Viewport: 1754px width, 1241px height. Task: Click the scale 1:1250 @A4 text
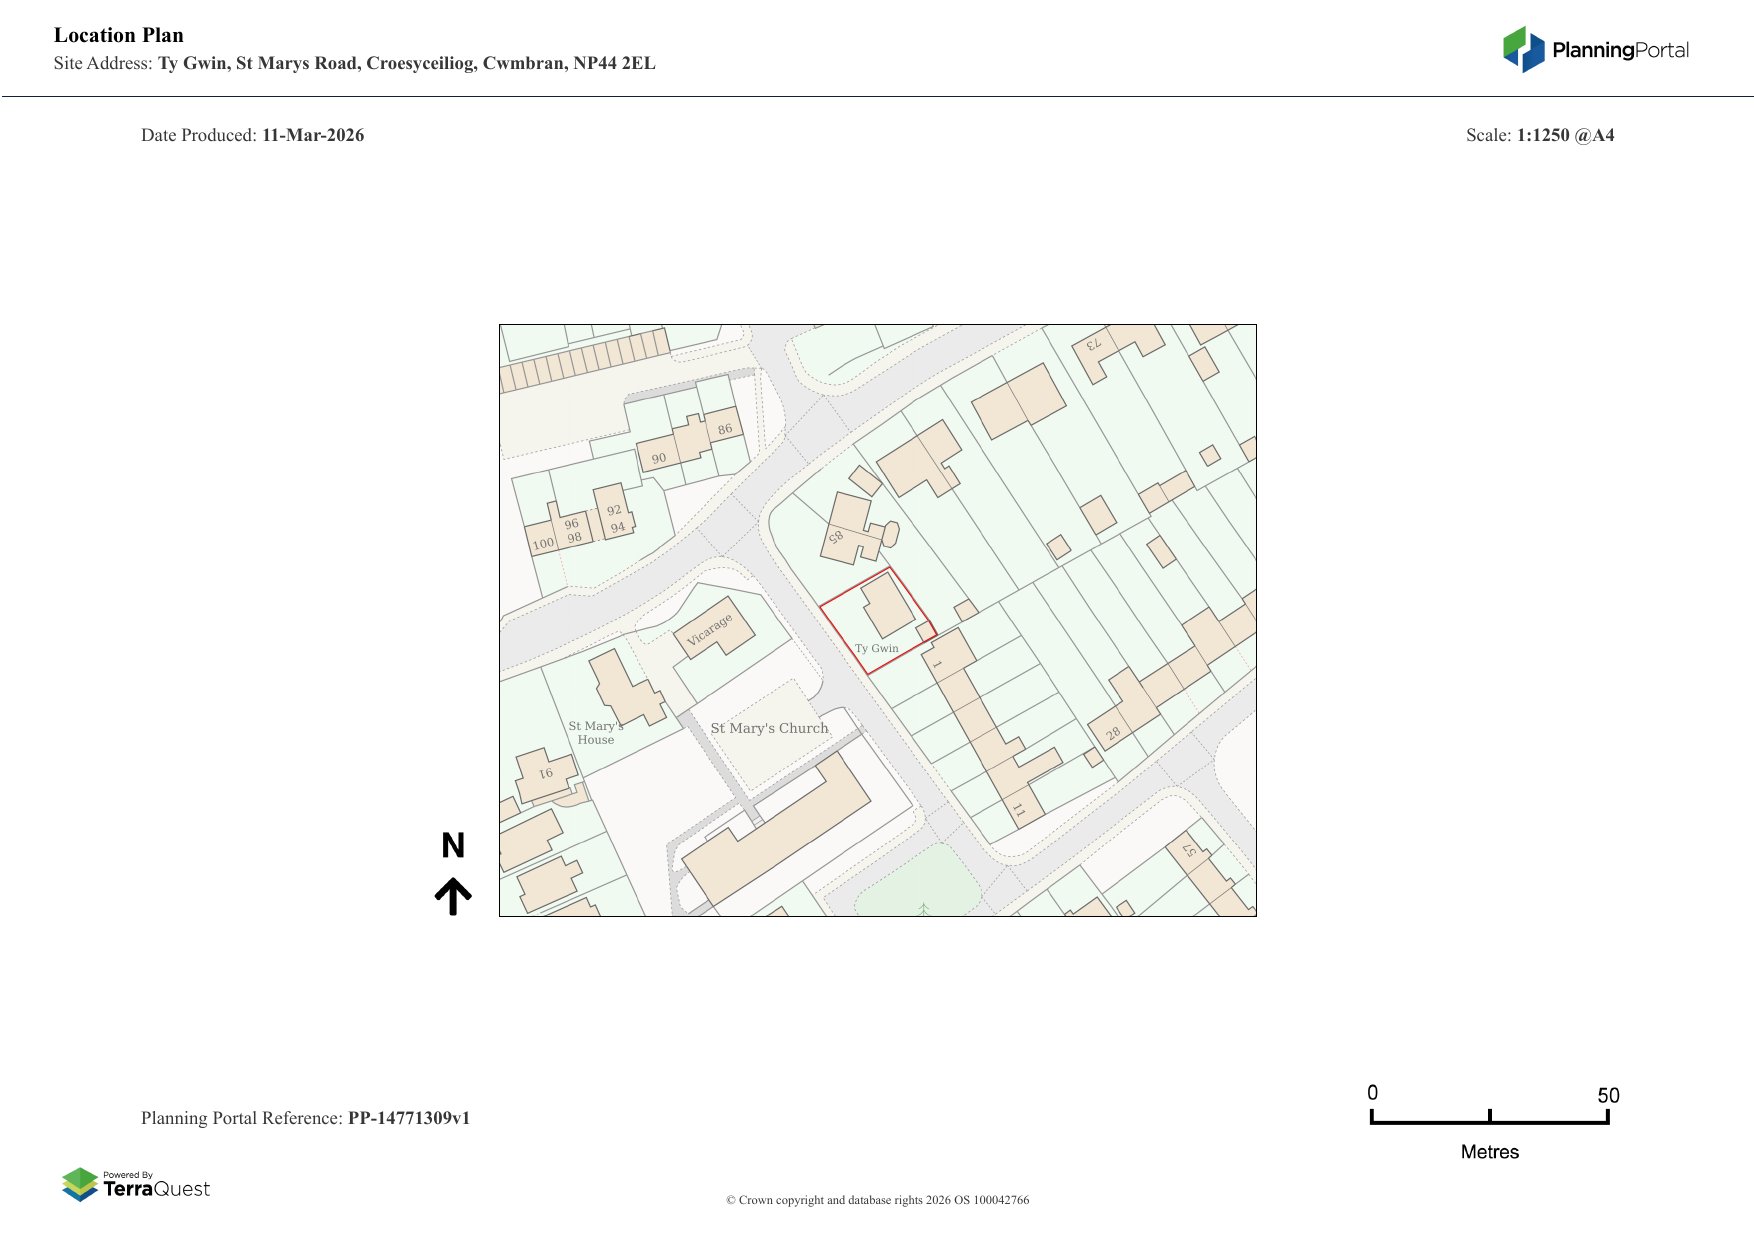click(x=1565, y=135)
